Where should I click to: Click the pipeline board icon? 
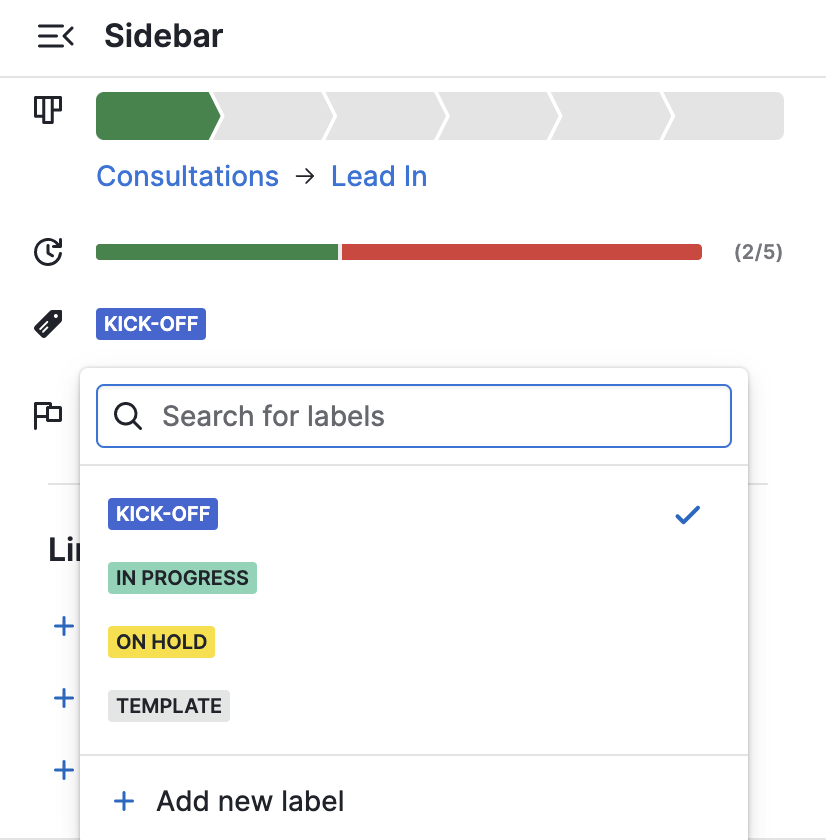point(48,111)
